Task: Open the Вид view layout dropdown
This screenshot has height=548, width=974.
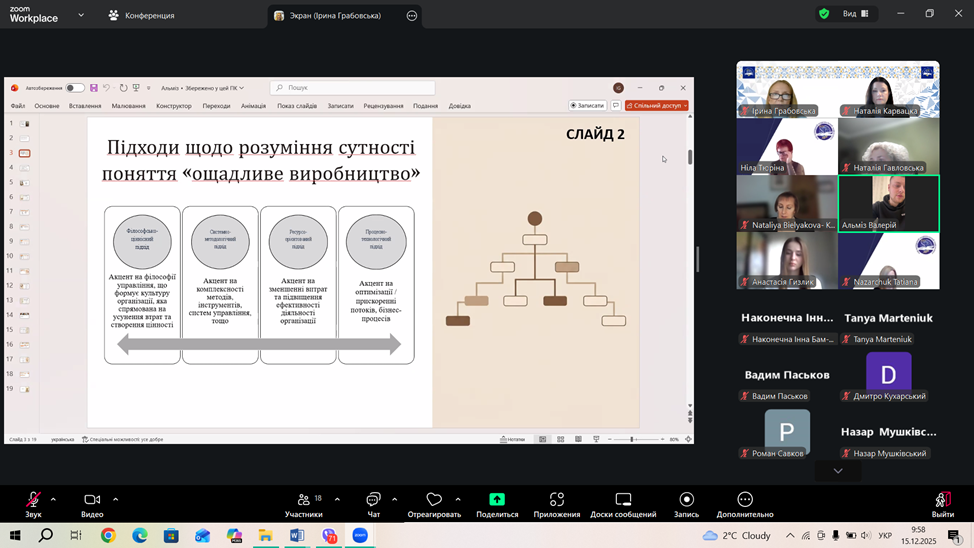Action: click(x=855, y=14)
